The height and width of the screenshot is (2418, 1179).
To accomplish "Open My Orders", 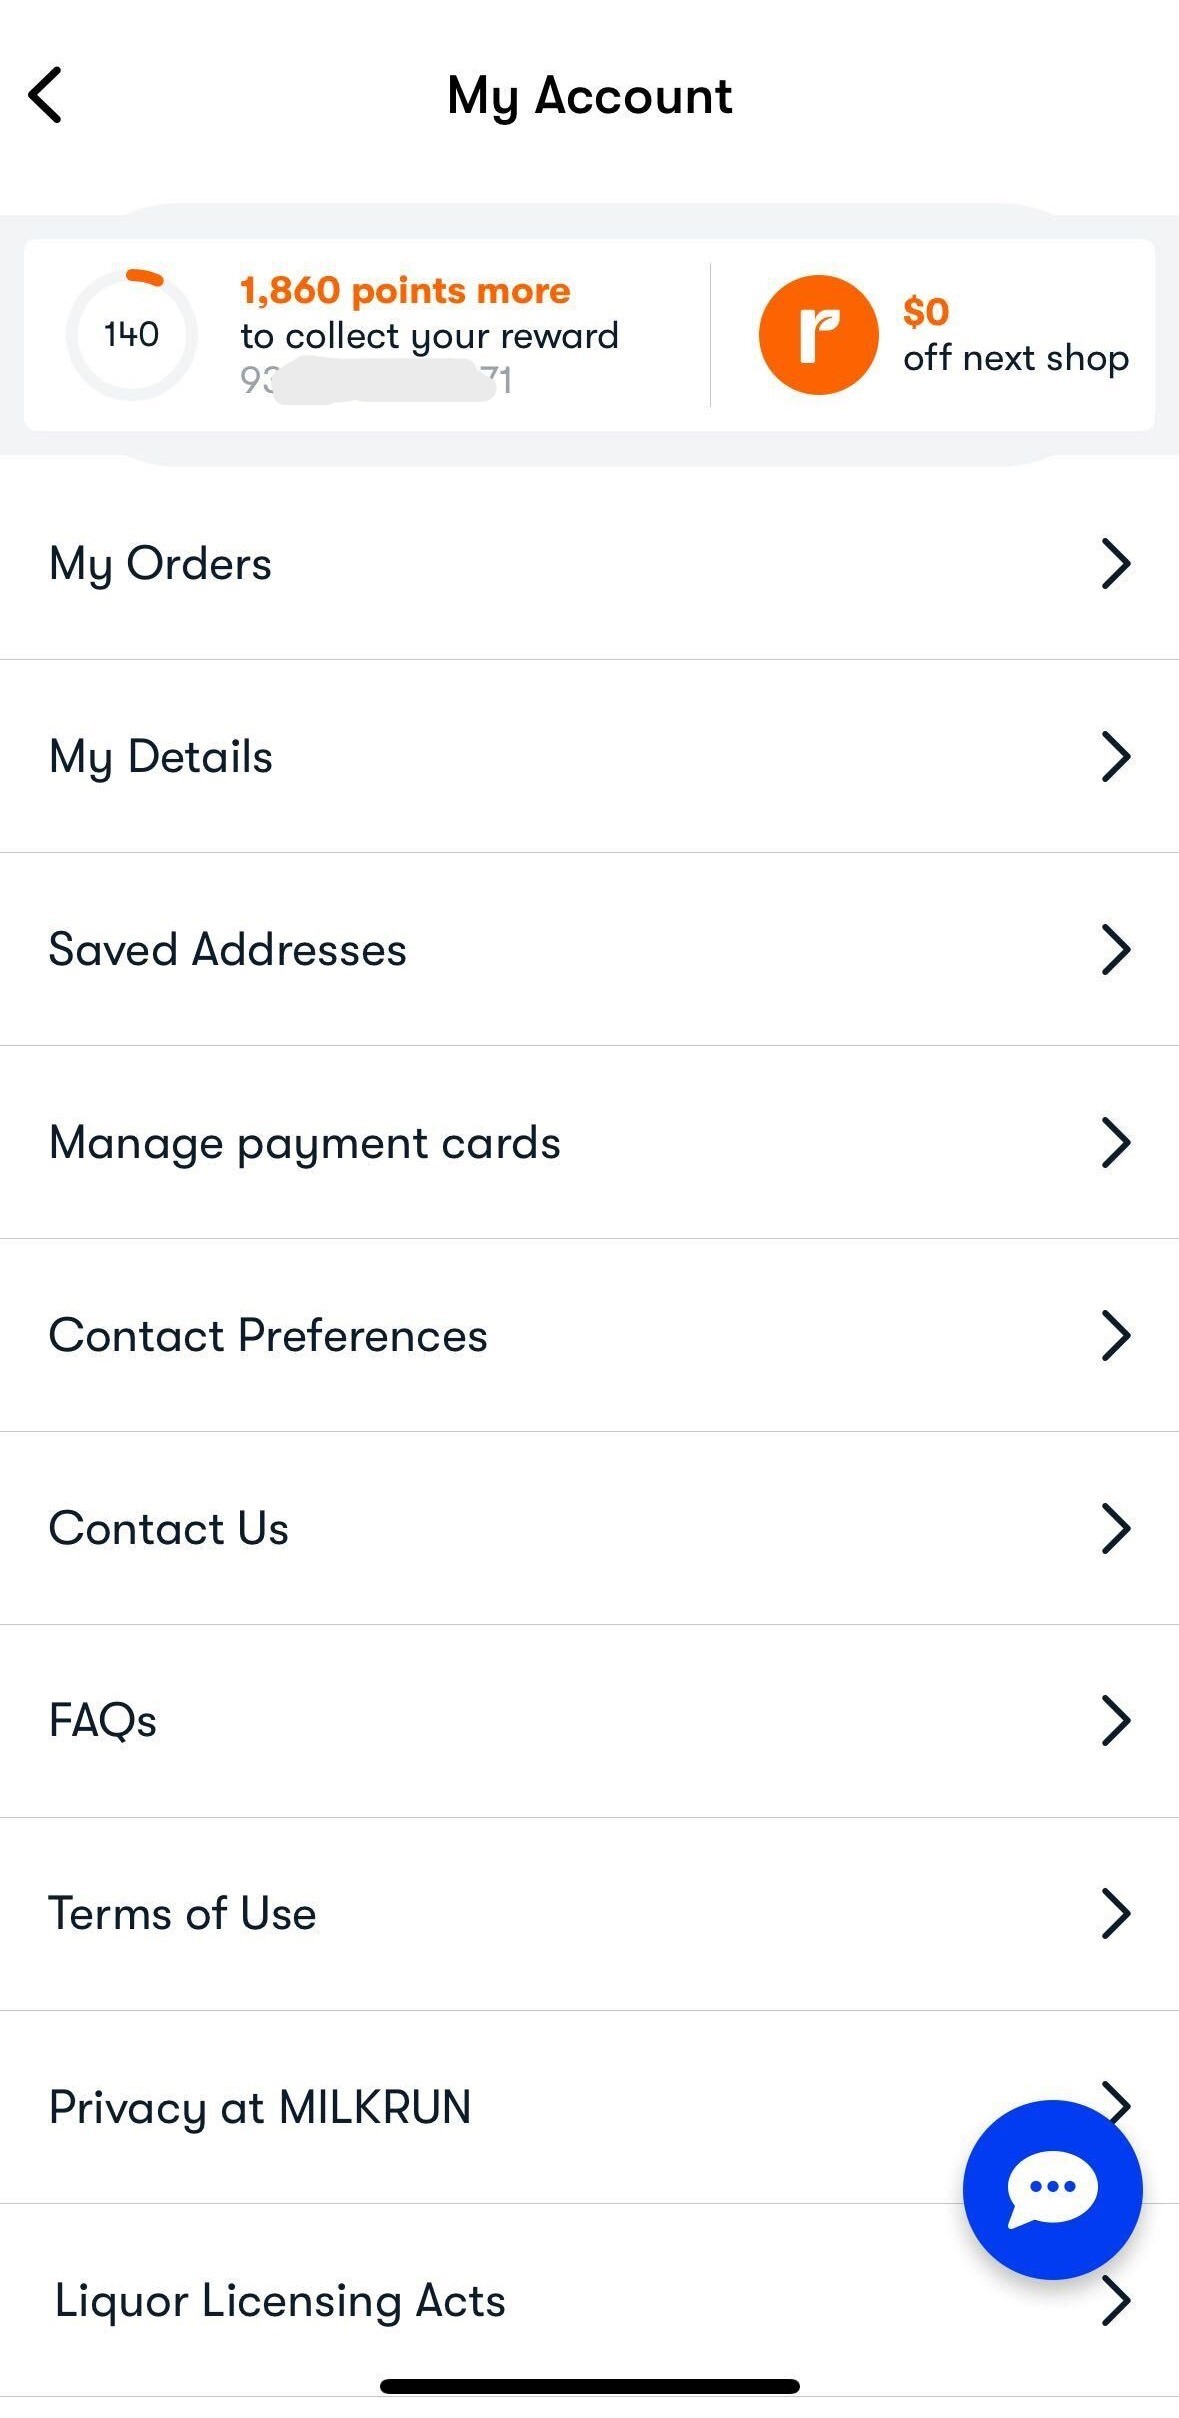I will point(160,564).
